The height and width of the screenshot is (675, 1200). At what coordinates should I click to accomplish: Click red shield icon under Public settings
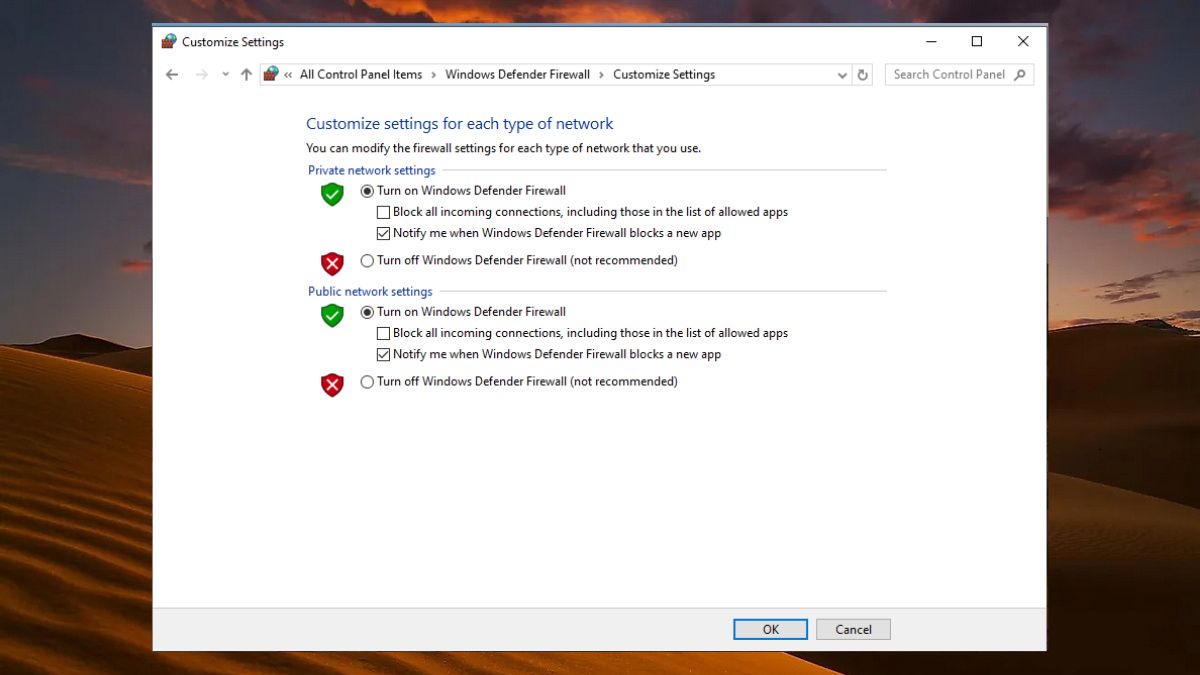(x=332, y=384)
